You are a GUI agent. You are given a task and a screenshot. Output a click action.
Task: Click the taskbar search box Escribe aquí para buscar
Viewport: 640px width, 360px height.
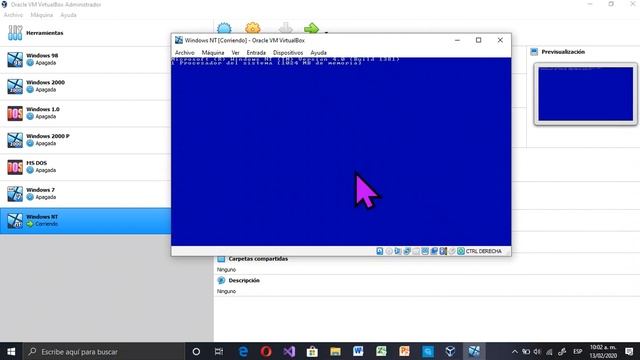coord(104,351)
